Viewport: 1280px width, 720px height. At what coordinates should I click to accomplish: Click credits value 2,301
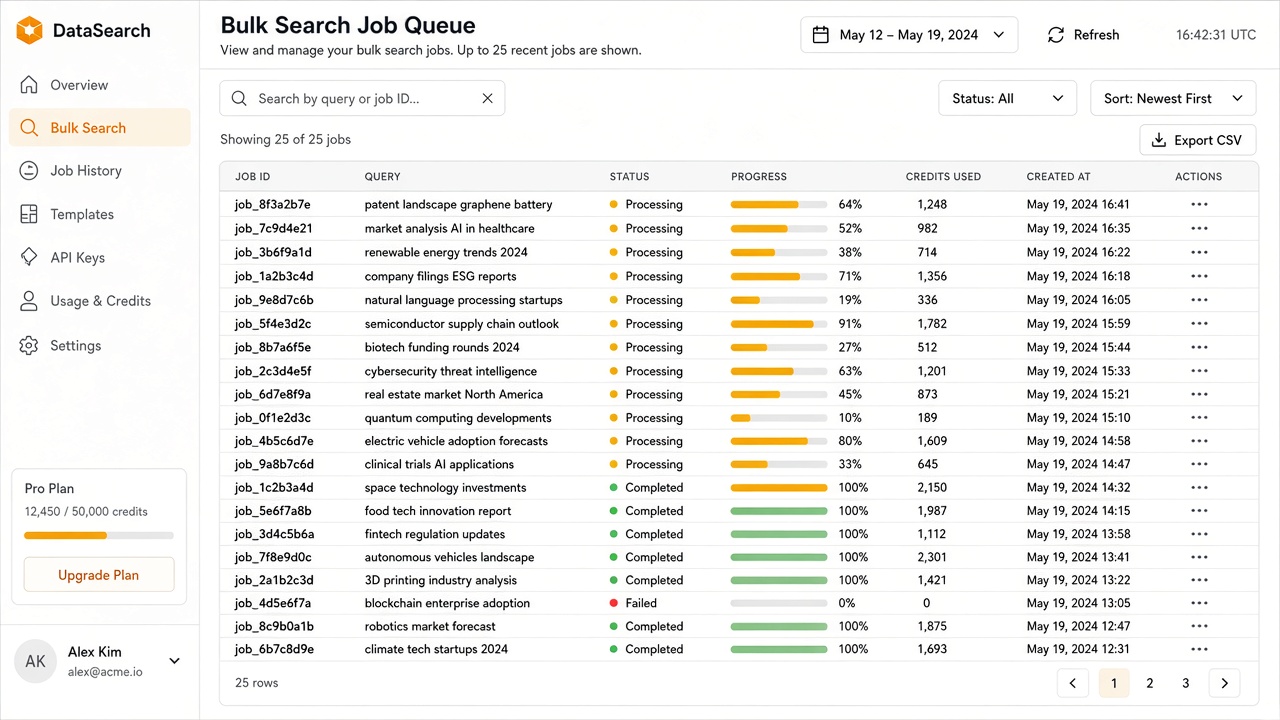(932, 557)
